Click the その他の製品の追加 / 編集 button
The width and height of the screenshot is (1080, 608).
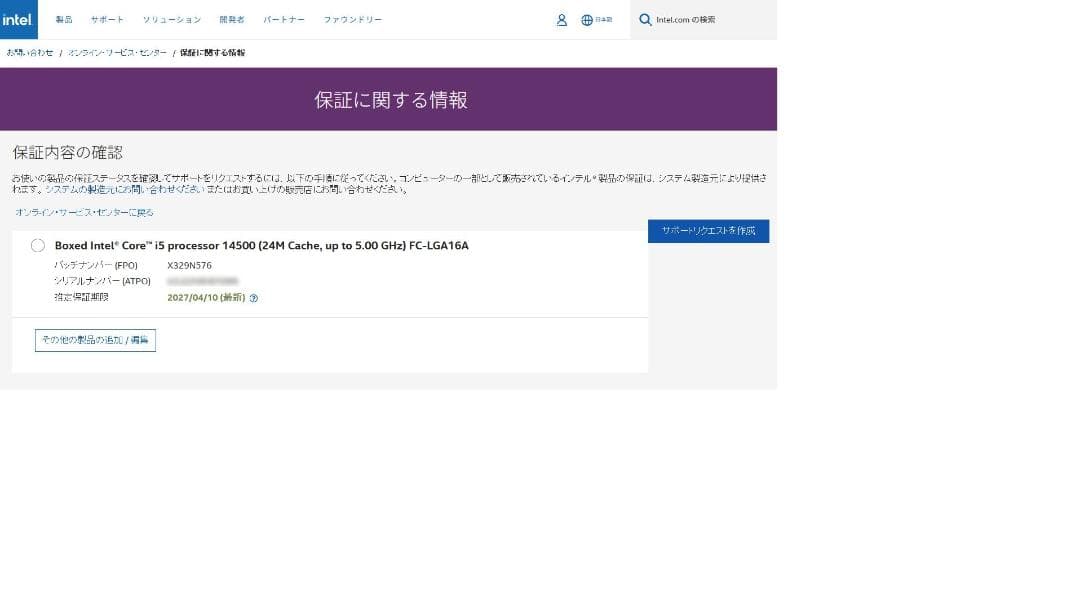(x=95, y=341)
